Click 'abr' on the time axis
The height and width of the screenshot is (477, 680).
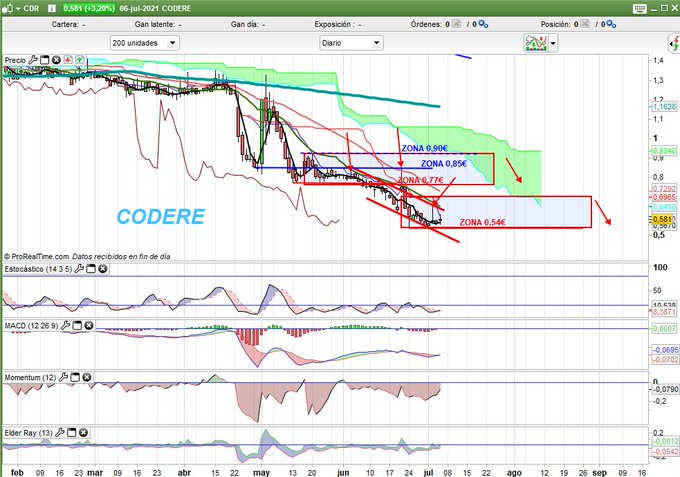tap(184, 472)
